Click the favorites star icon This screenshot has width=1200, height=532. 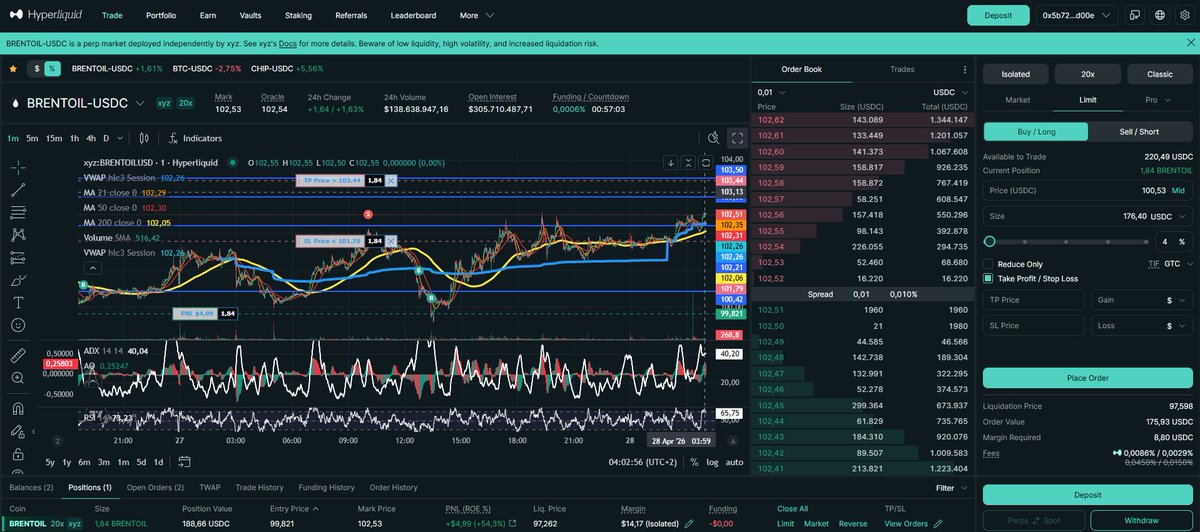[13, 68]
